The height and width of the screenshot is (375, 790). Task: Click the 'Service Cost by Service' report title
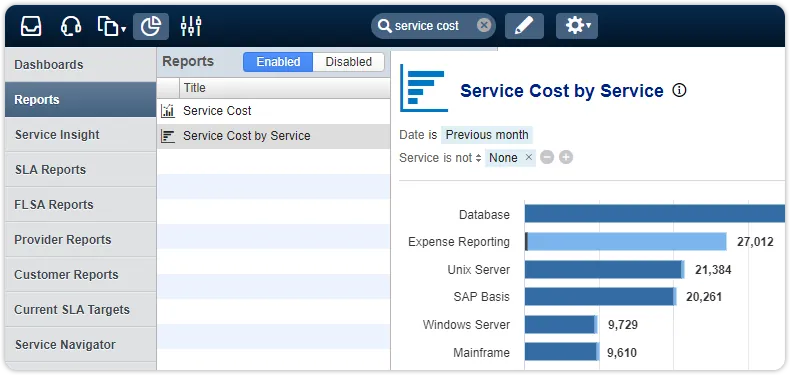[x=562, y=91]
